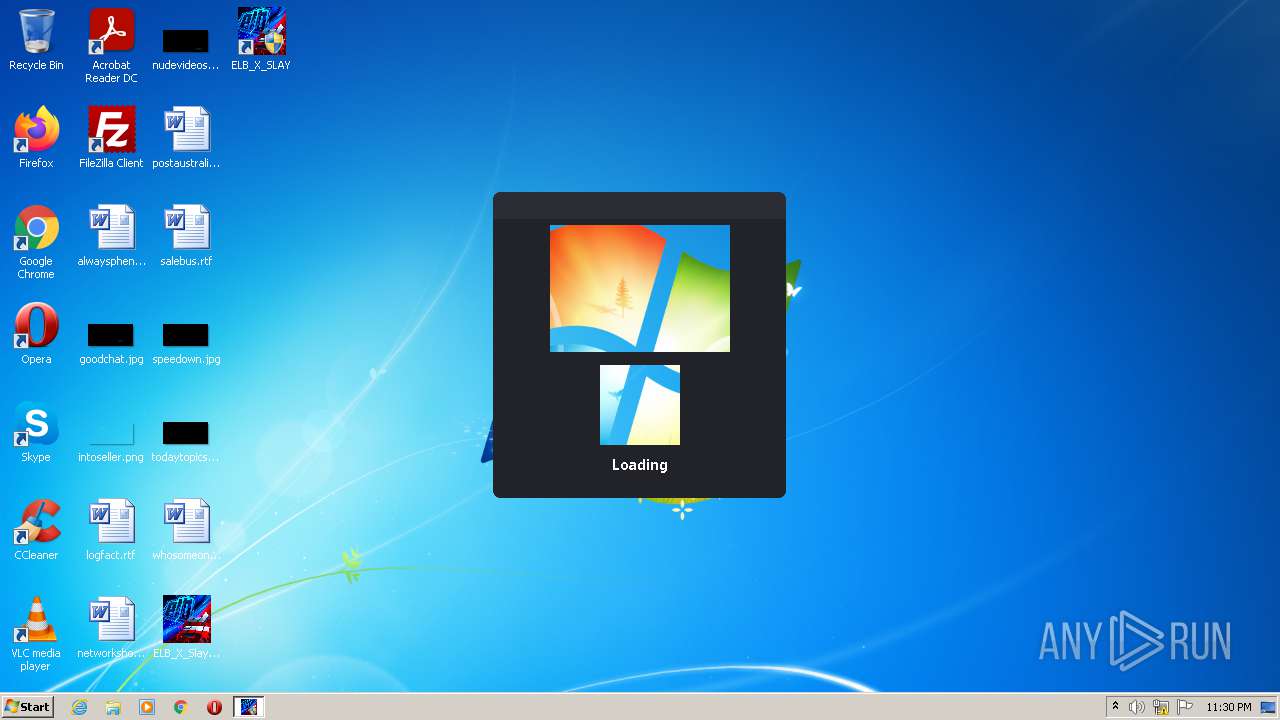Screen dimensions: 1280x720
Task: Open Chrome from the taskbar
Action: (181, 707)
